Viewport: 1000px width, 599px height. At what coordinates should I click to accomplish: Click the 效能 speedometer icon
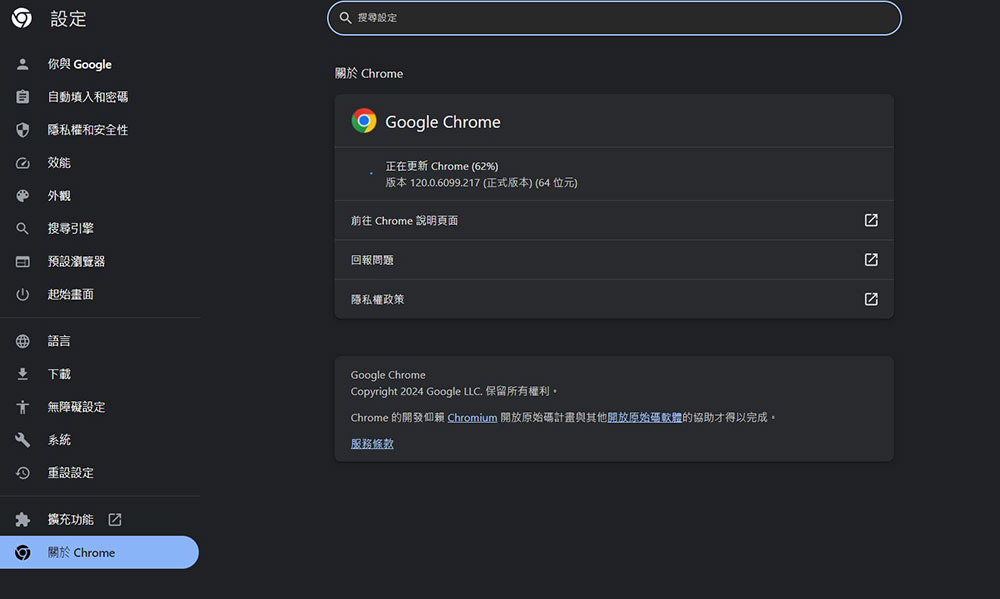pyautogui.click(x=23, y=163)
